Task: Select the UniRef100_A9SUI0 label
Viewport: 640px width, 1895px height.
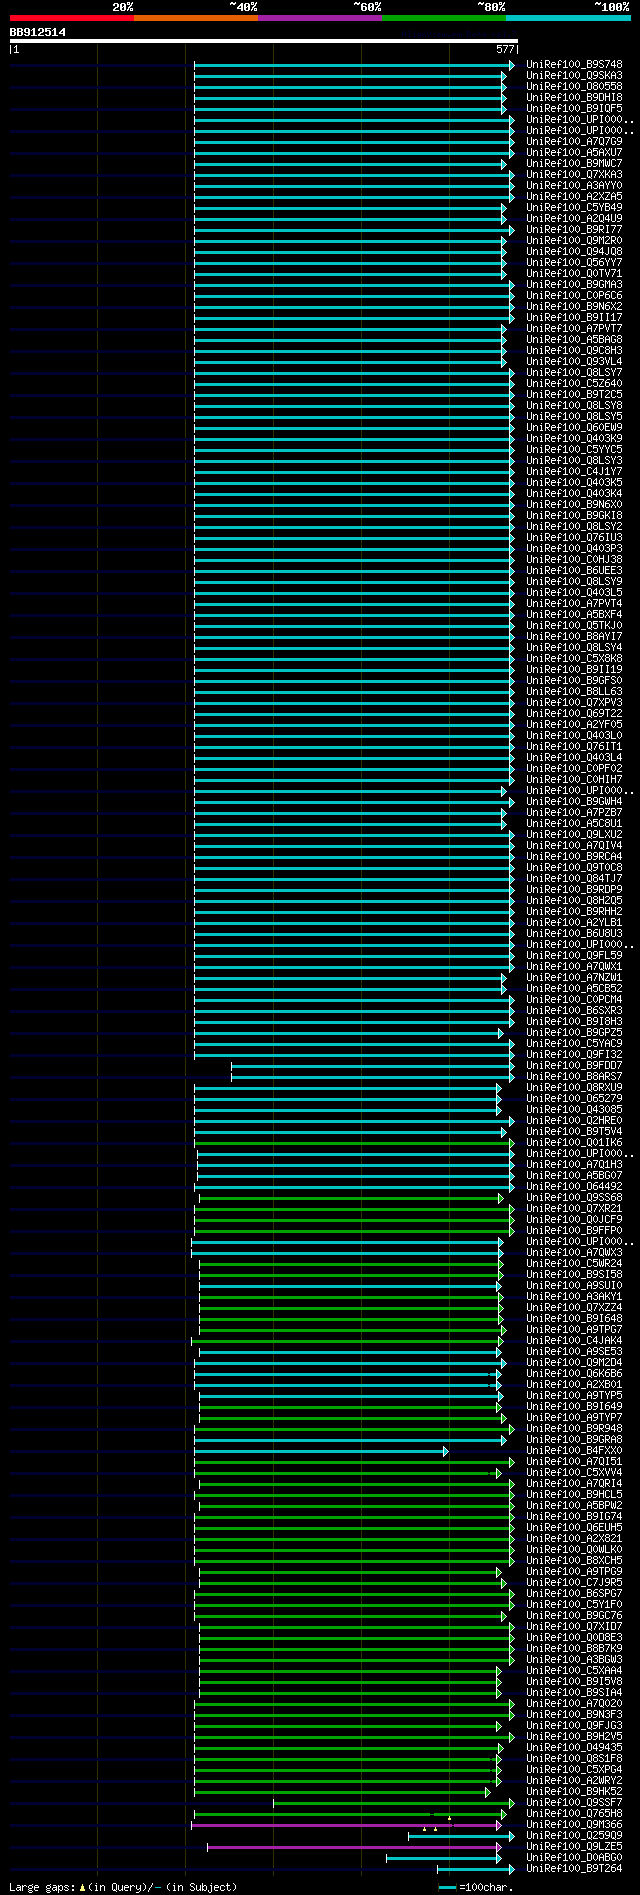Action: [574, 1286]
